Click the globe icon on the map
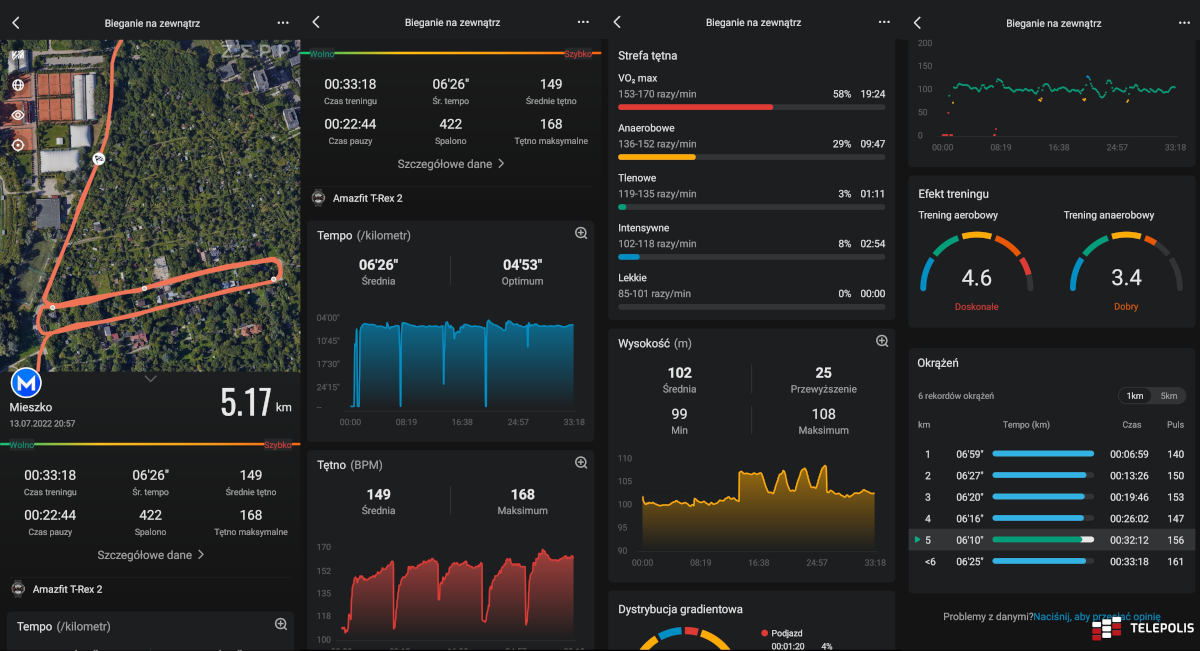This screenshot has height=651, width=1200. (18, 85)
